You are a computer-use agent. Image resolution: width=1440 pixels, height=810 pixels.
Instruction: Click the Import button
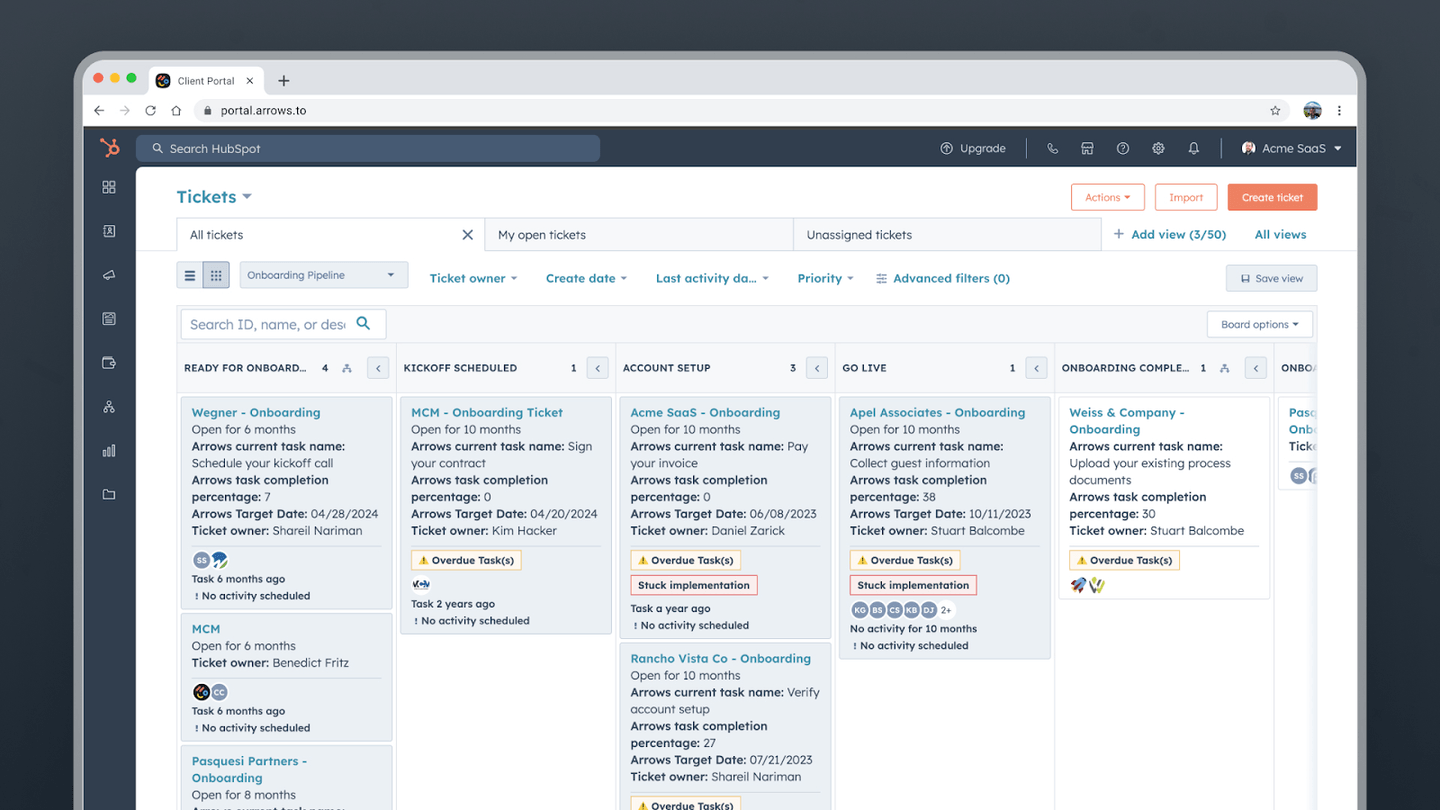[x=1186, y=197]
